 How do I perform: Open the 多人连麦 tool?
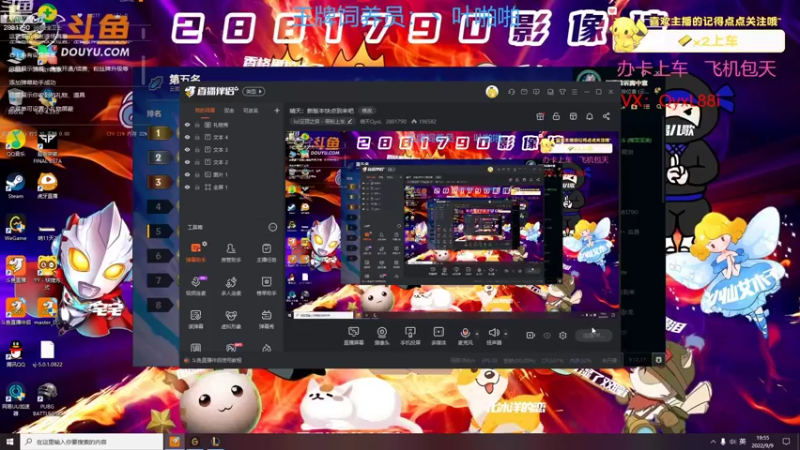[231, 286]
